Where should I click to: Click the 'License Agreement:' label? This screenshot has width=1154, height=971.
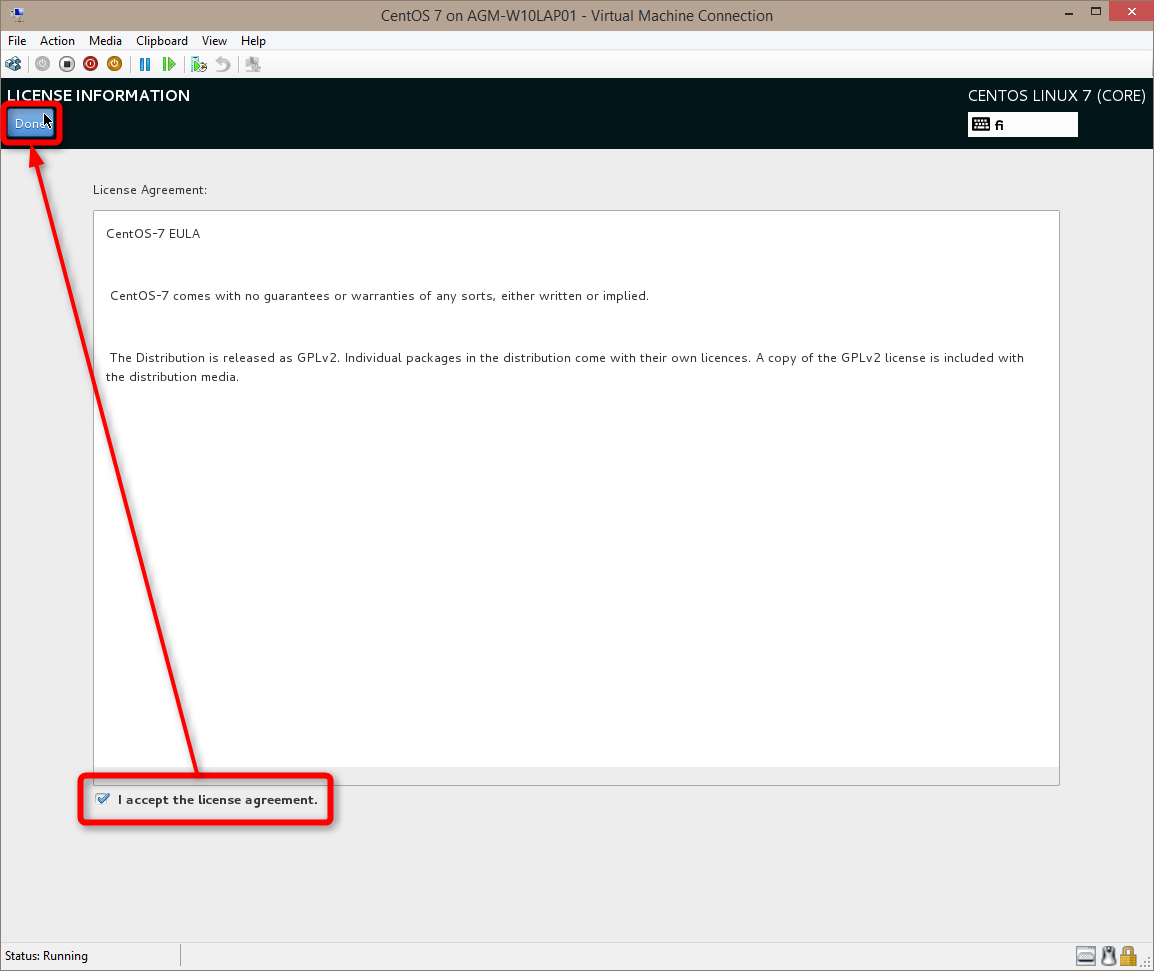pos(150,190)
